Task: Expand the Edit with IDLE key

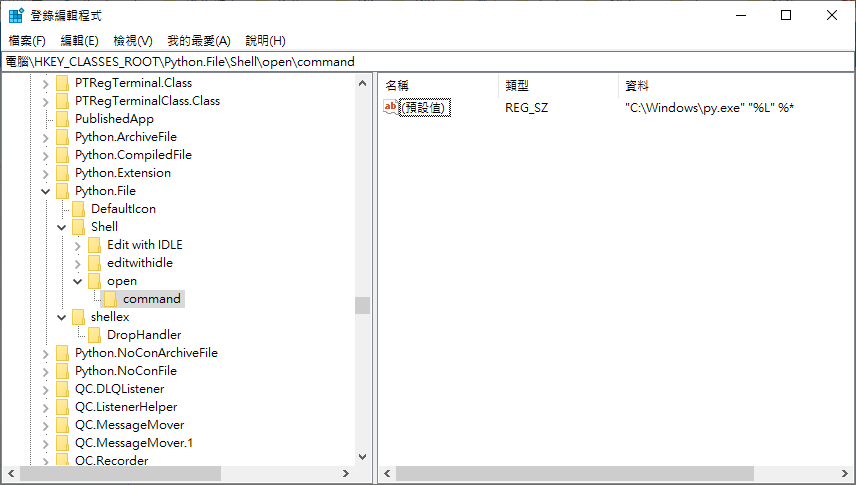Action: click(78, 246)
